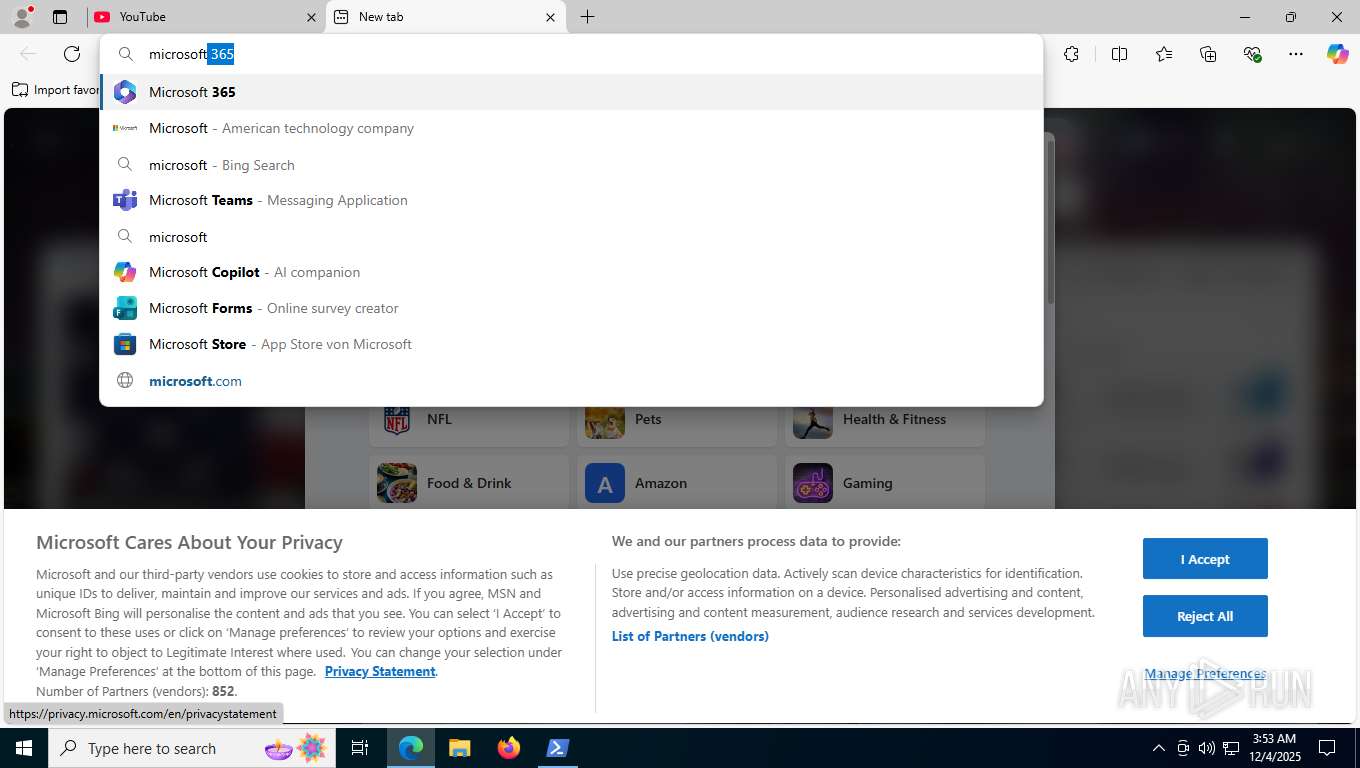Pick the plain 'microsoft' search suggestion
1360x768 pixels.
point(571,237)
